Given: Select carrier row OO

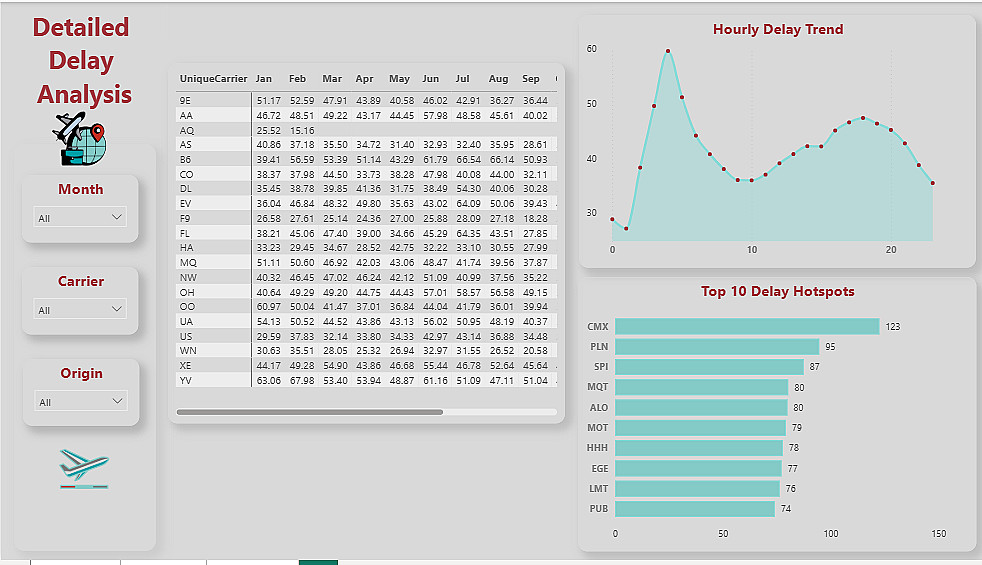Looking at the screenshot, I should 366,306.
